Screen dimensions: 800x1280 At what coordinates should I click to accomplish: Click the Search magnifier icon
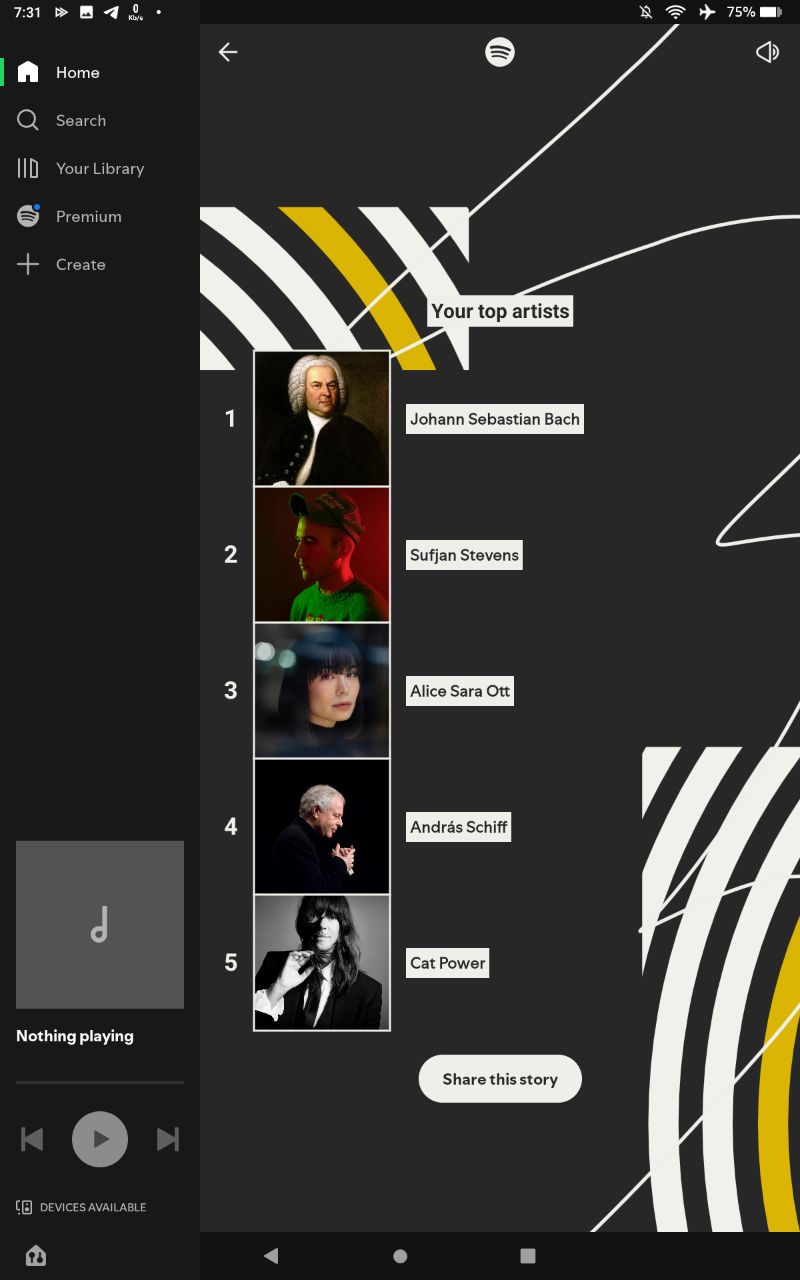(x=28, y=120)
